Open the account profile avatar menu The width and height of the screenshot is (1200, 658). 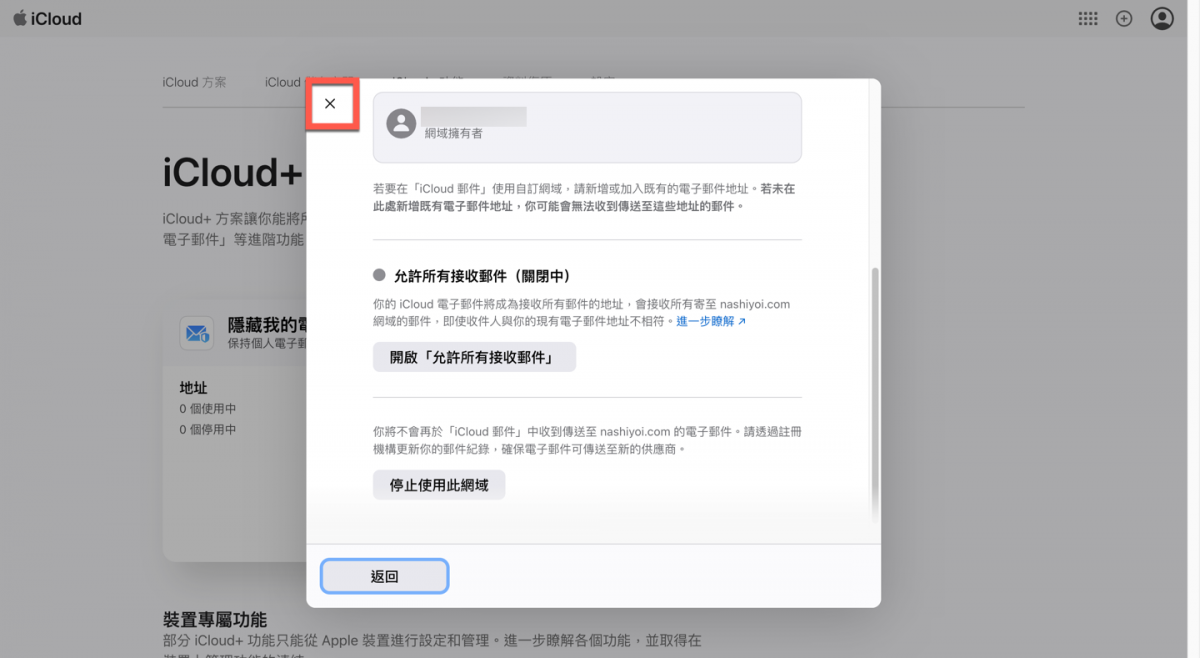[1162, 19]
